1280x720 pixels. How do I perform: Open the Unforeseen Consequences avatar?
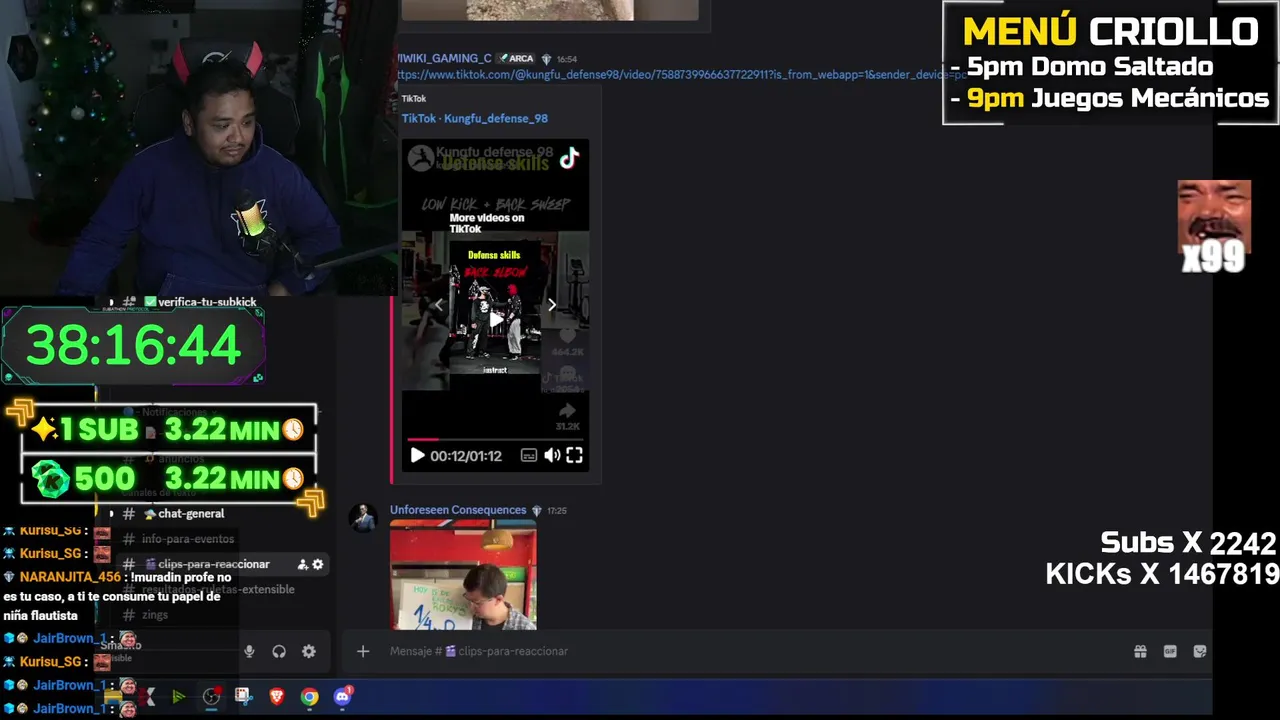pyautogui.click(x=363, y=518)
